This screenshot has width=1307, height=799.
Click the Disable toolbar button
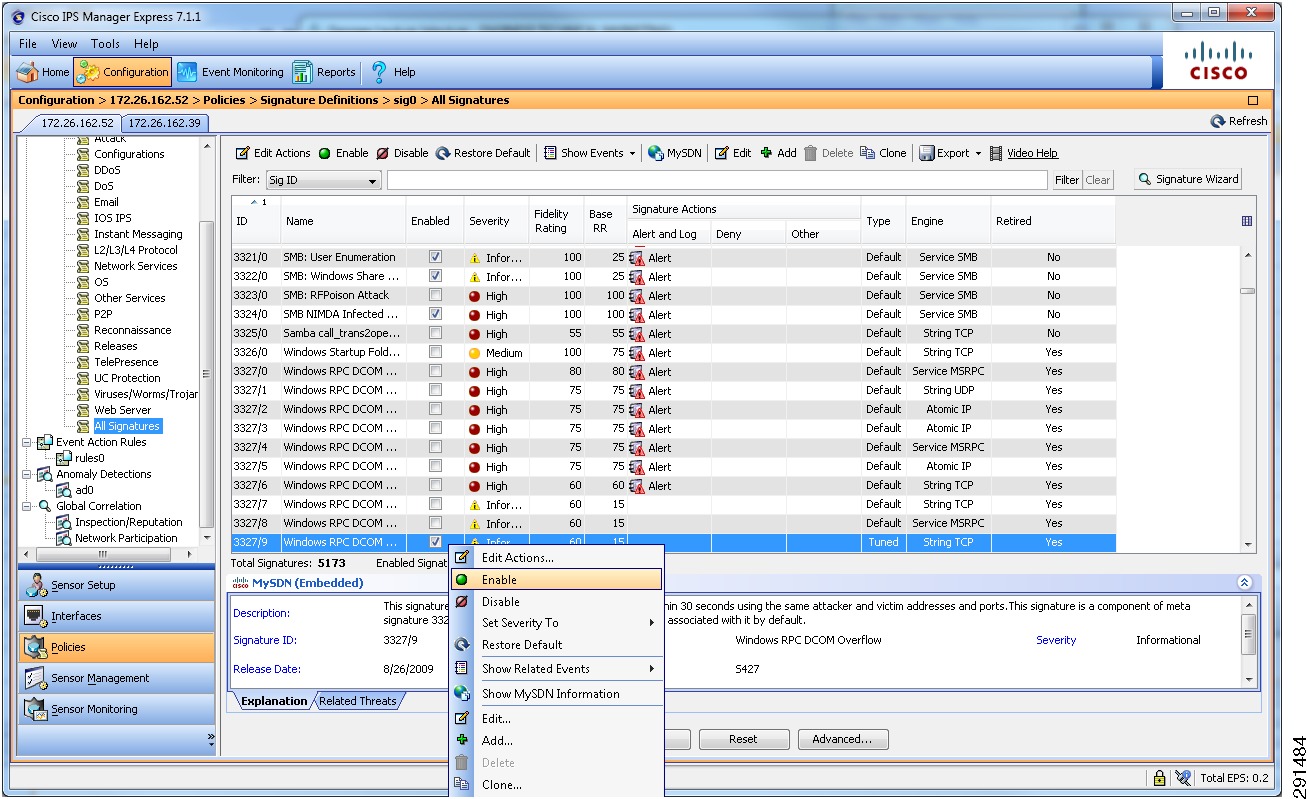coord(402,153)
